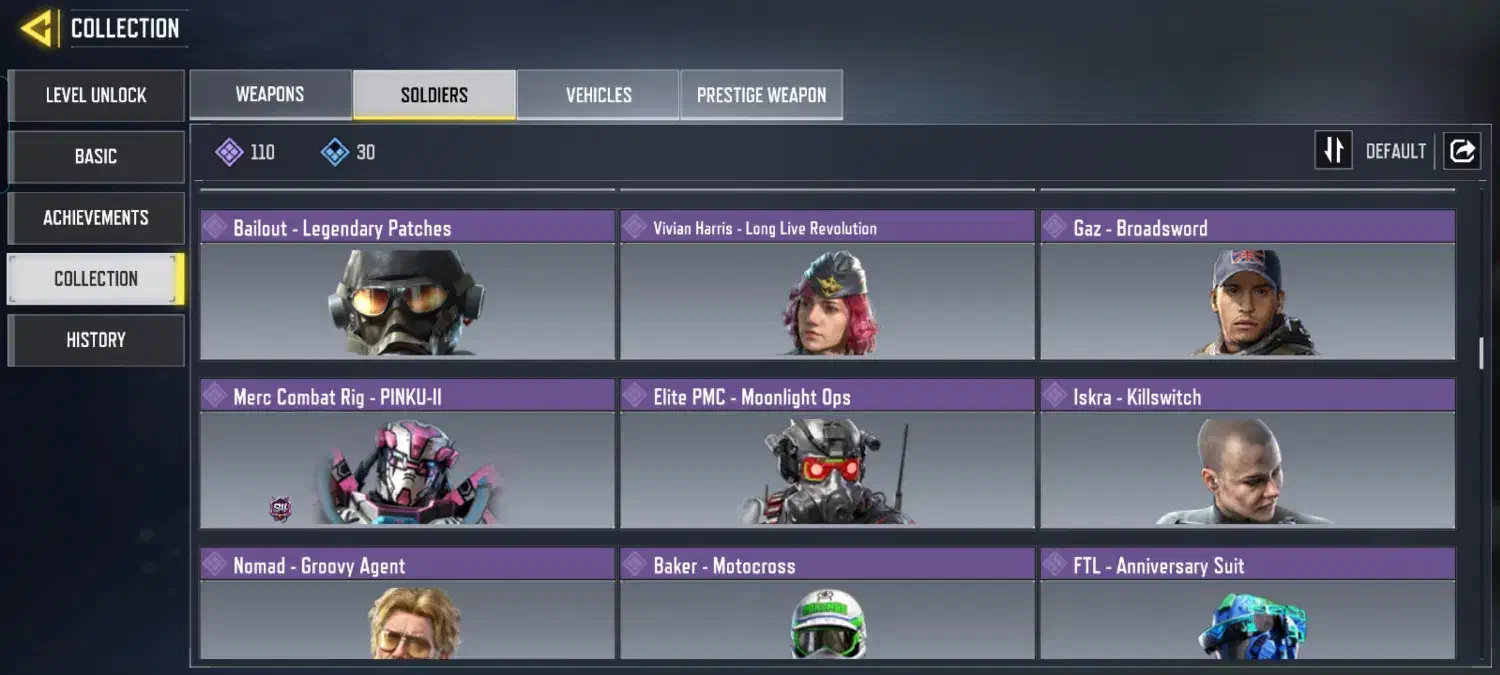
Task: Switch to the Weapons tab
Action: pyautogui.click(x=270, y=95)
